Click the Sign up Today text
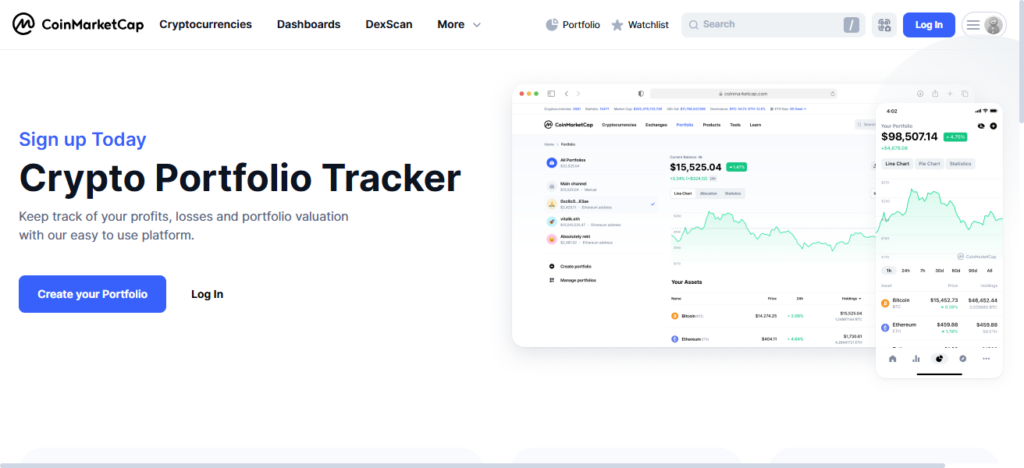This screenshot has width=1024, height=468. coord(82,140)
